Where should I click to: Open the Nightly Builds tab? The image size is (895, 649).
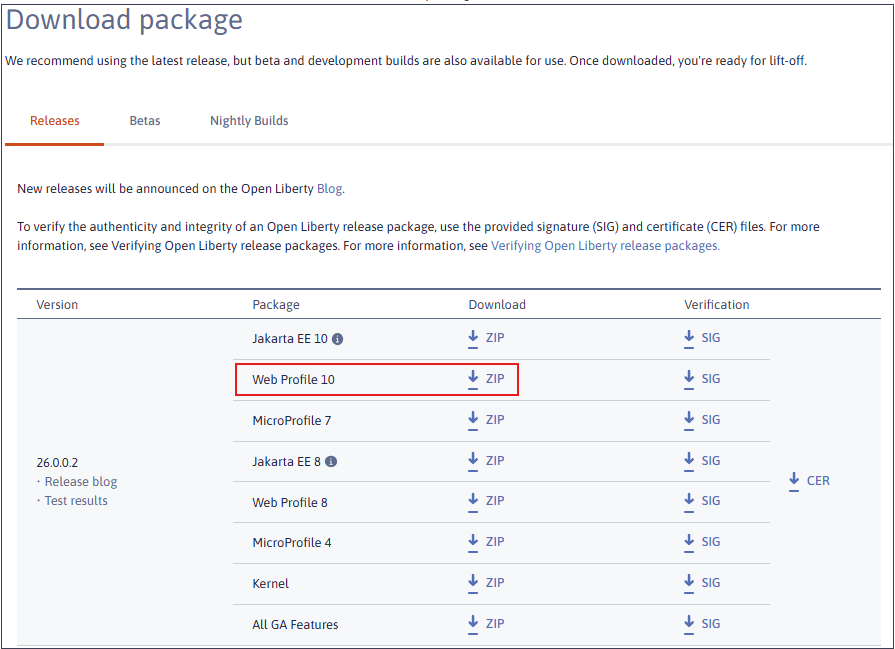(249, 121)
